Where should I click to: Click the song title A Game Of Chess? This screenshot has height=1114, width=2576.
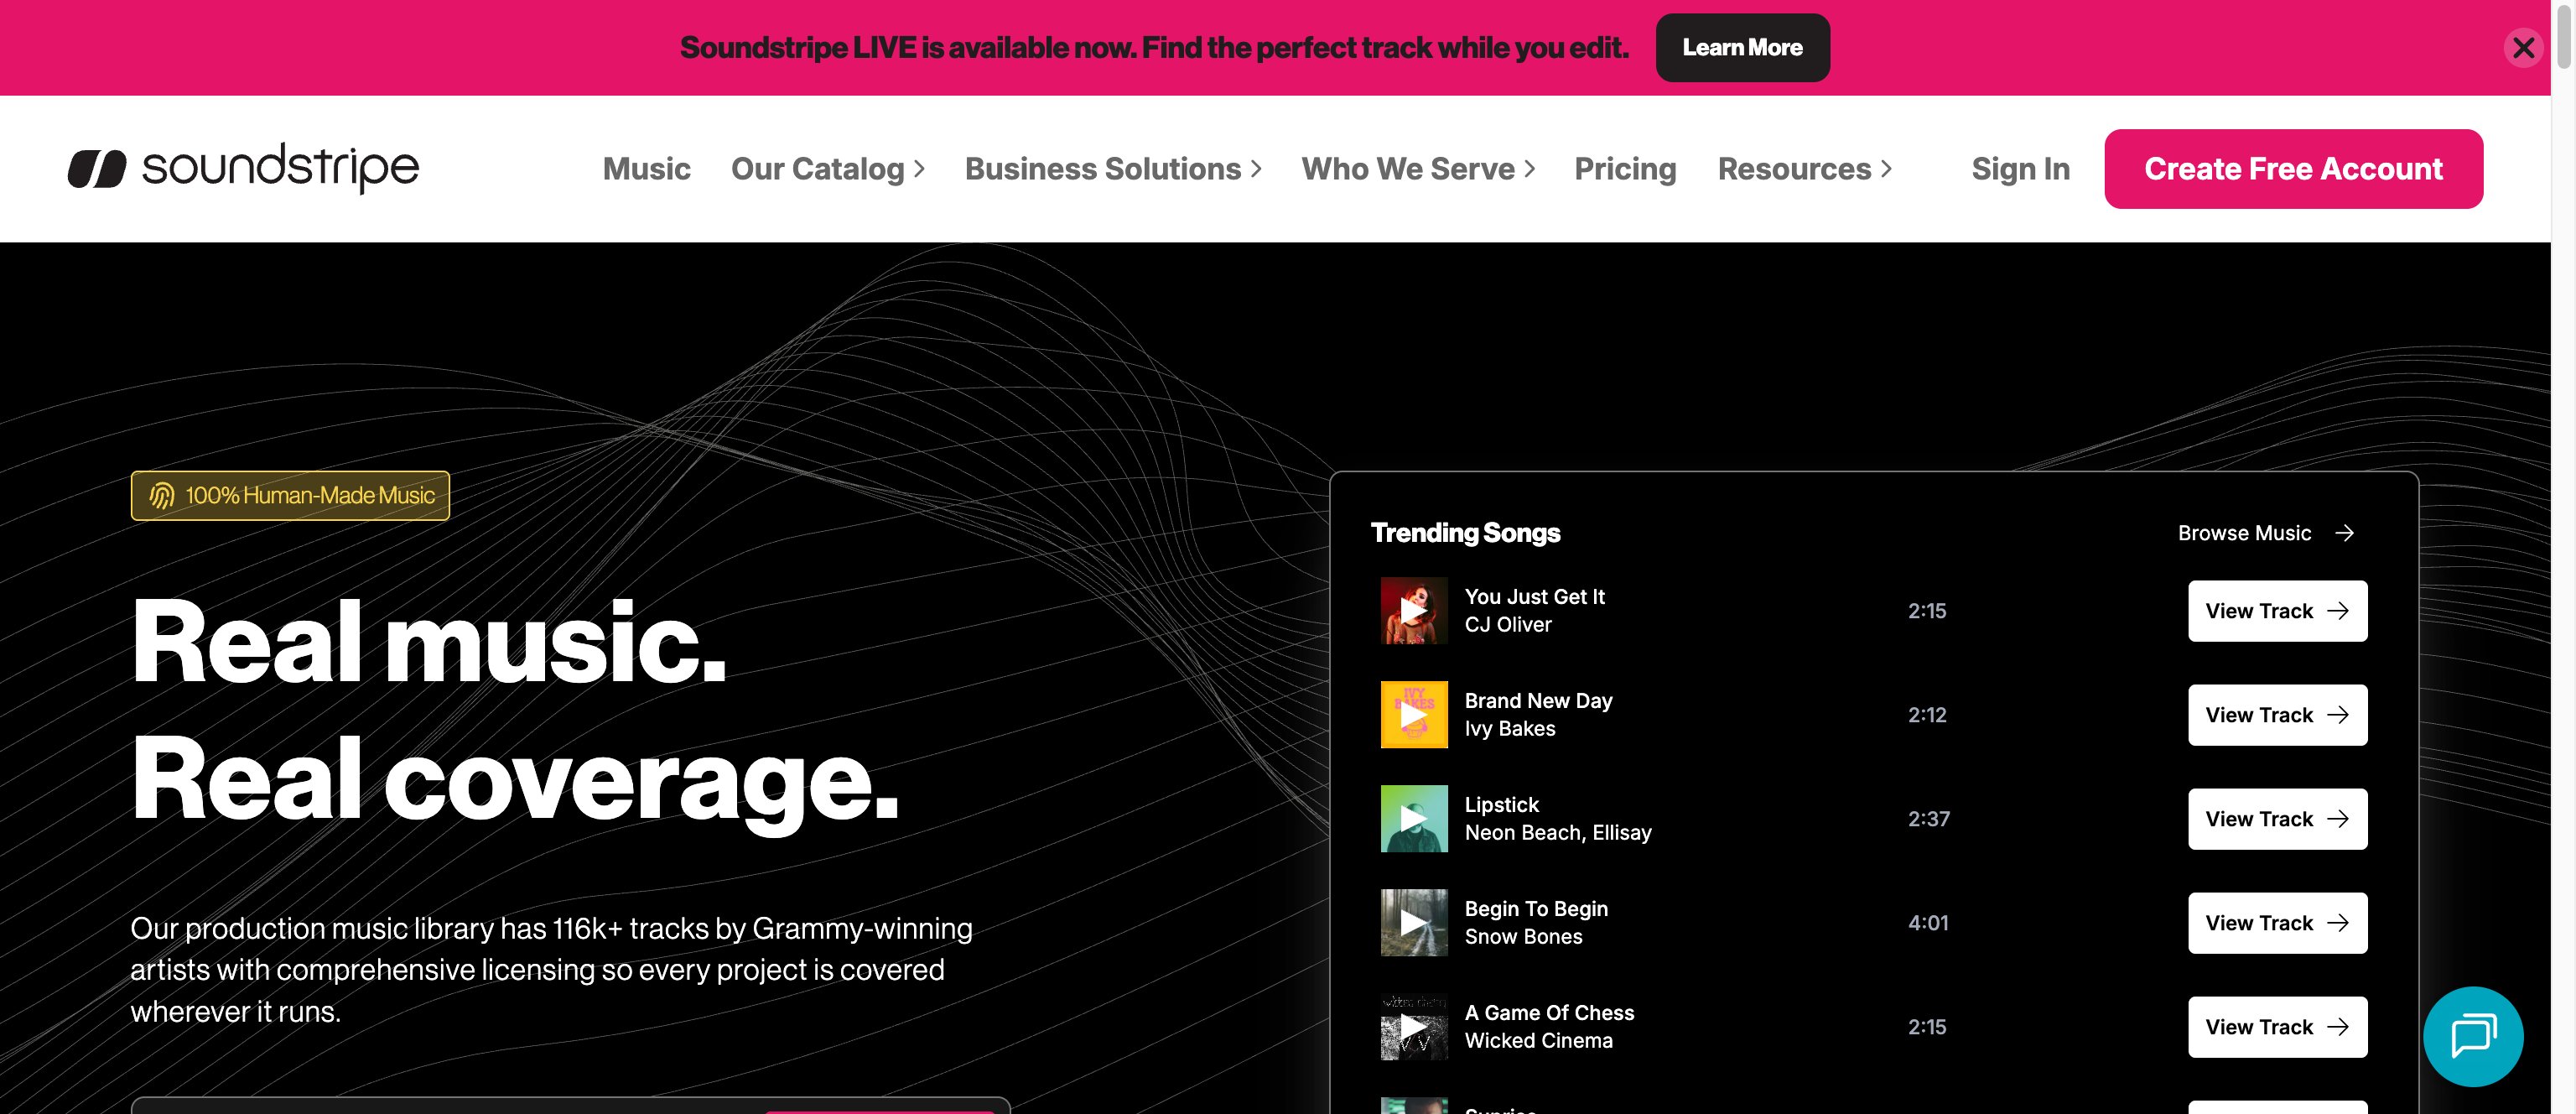tap(1549, 1012)
